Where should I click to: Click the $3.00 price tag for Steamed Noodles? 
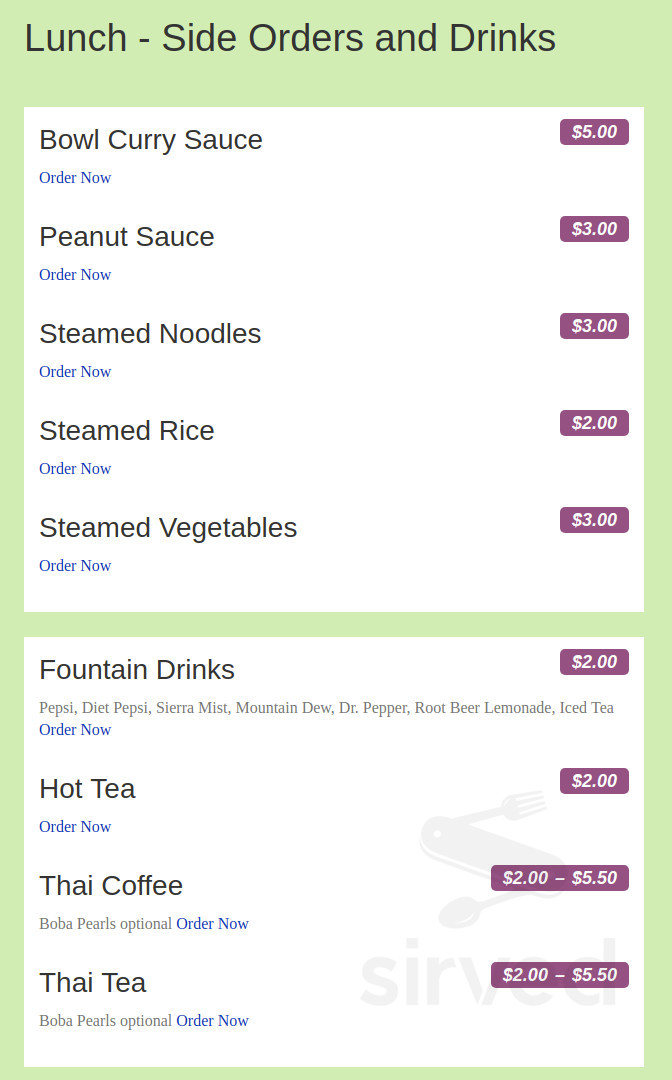click(x=594, y=325)
